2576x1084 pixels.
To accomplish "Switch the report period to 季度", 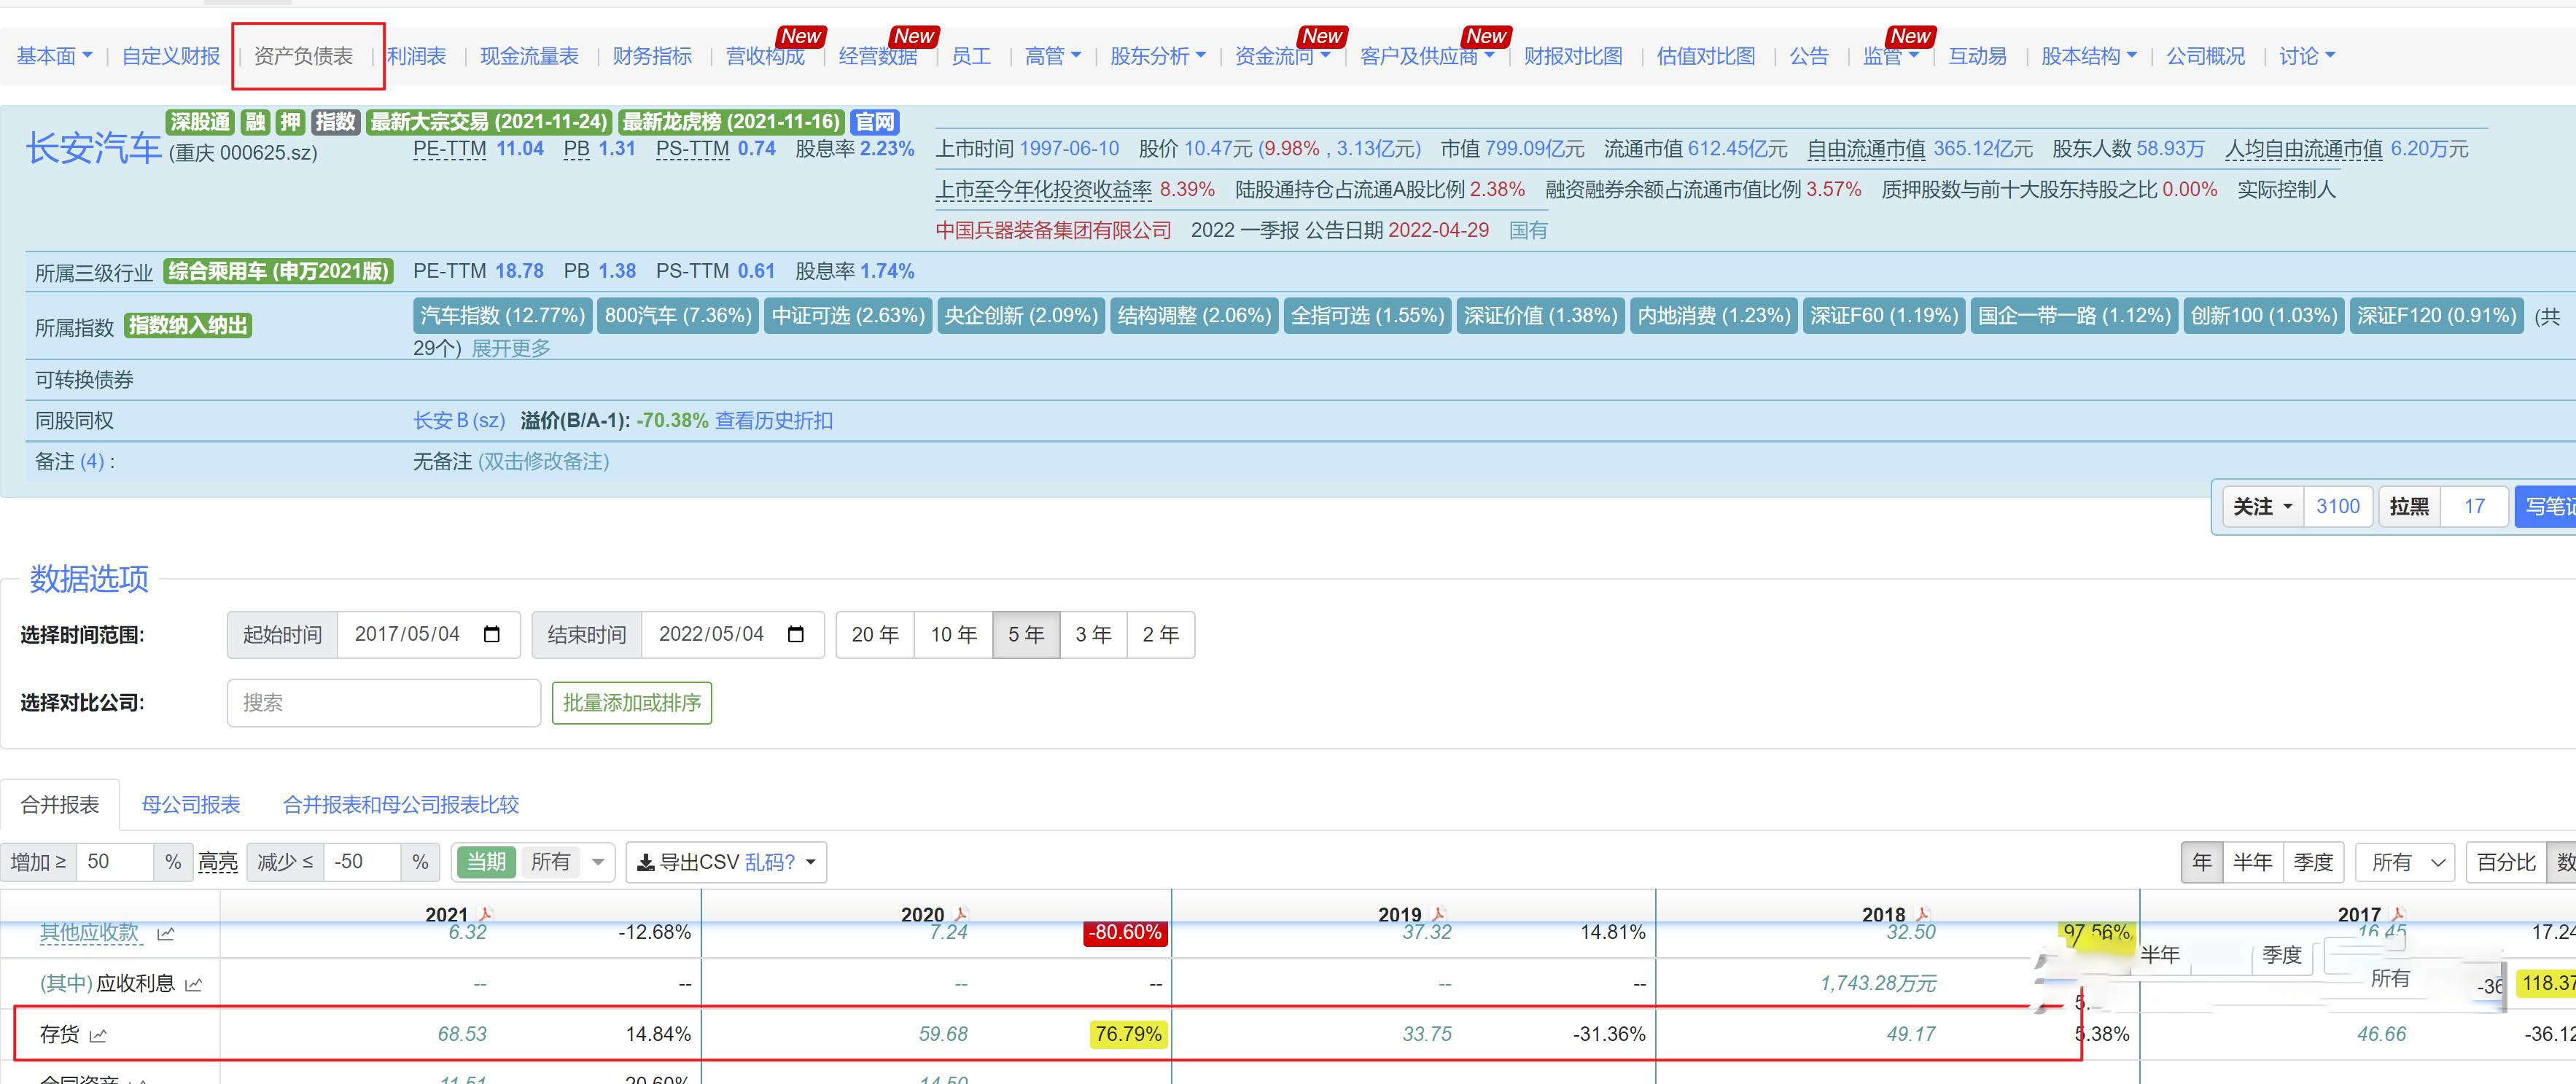I will [x=2312, y=862].
